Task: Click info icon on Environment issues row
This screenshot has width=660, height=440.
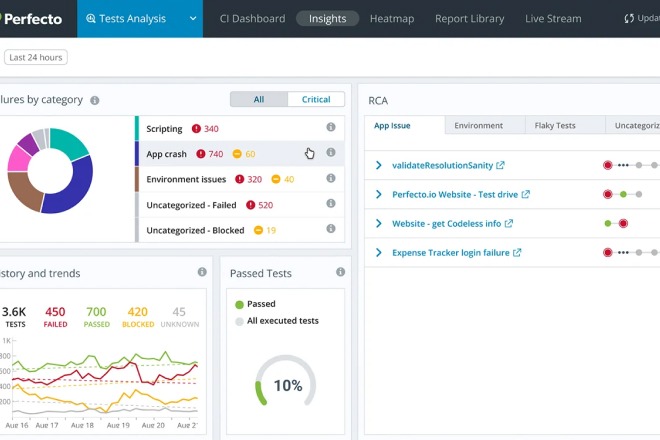Action: tap(331, 179)
